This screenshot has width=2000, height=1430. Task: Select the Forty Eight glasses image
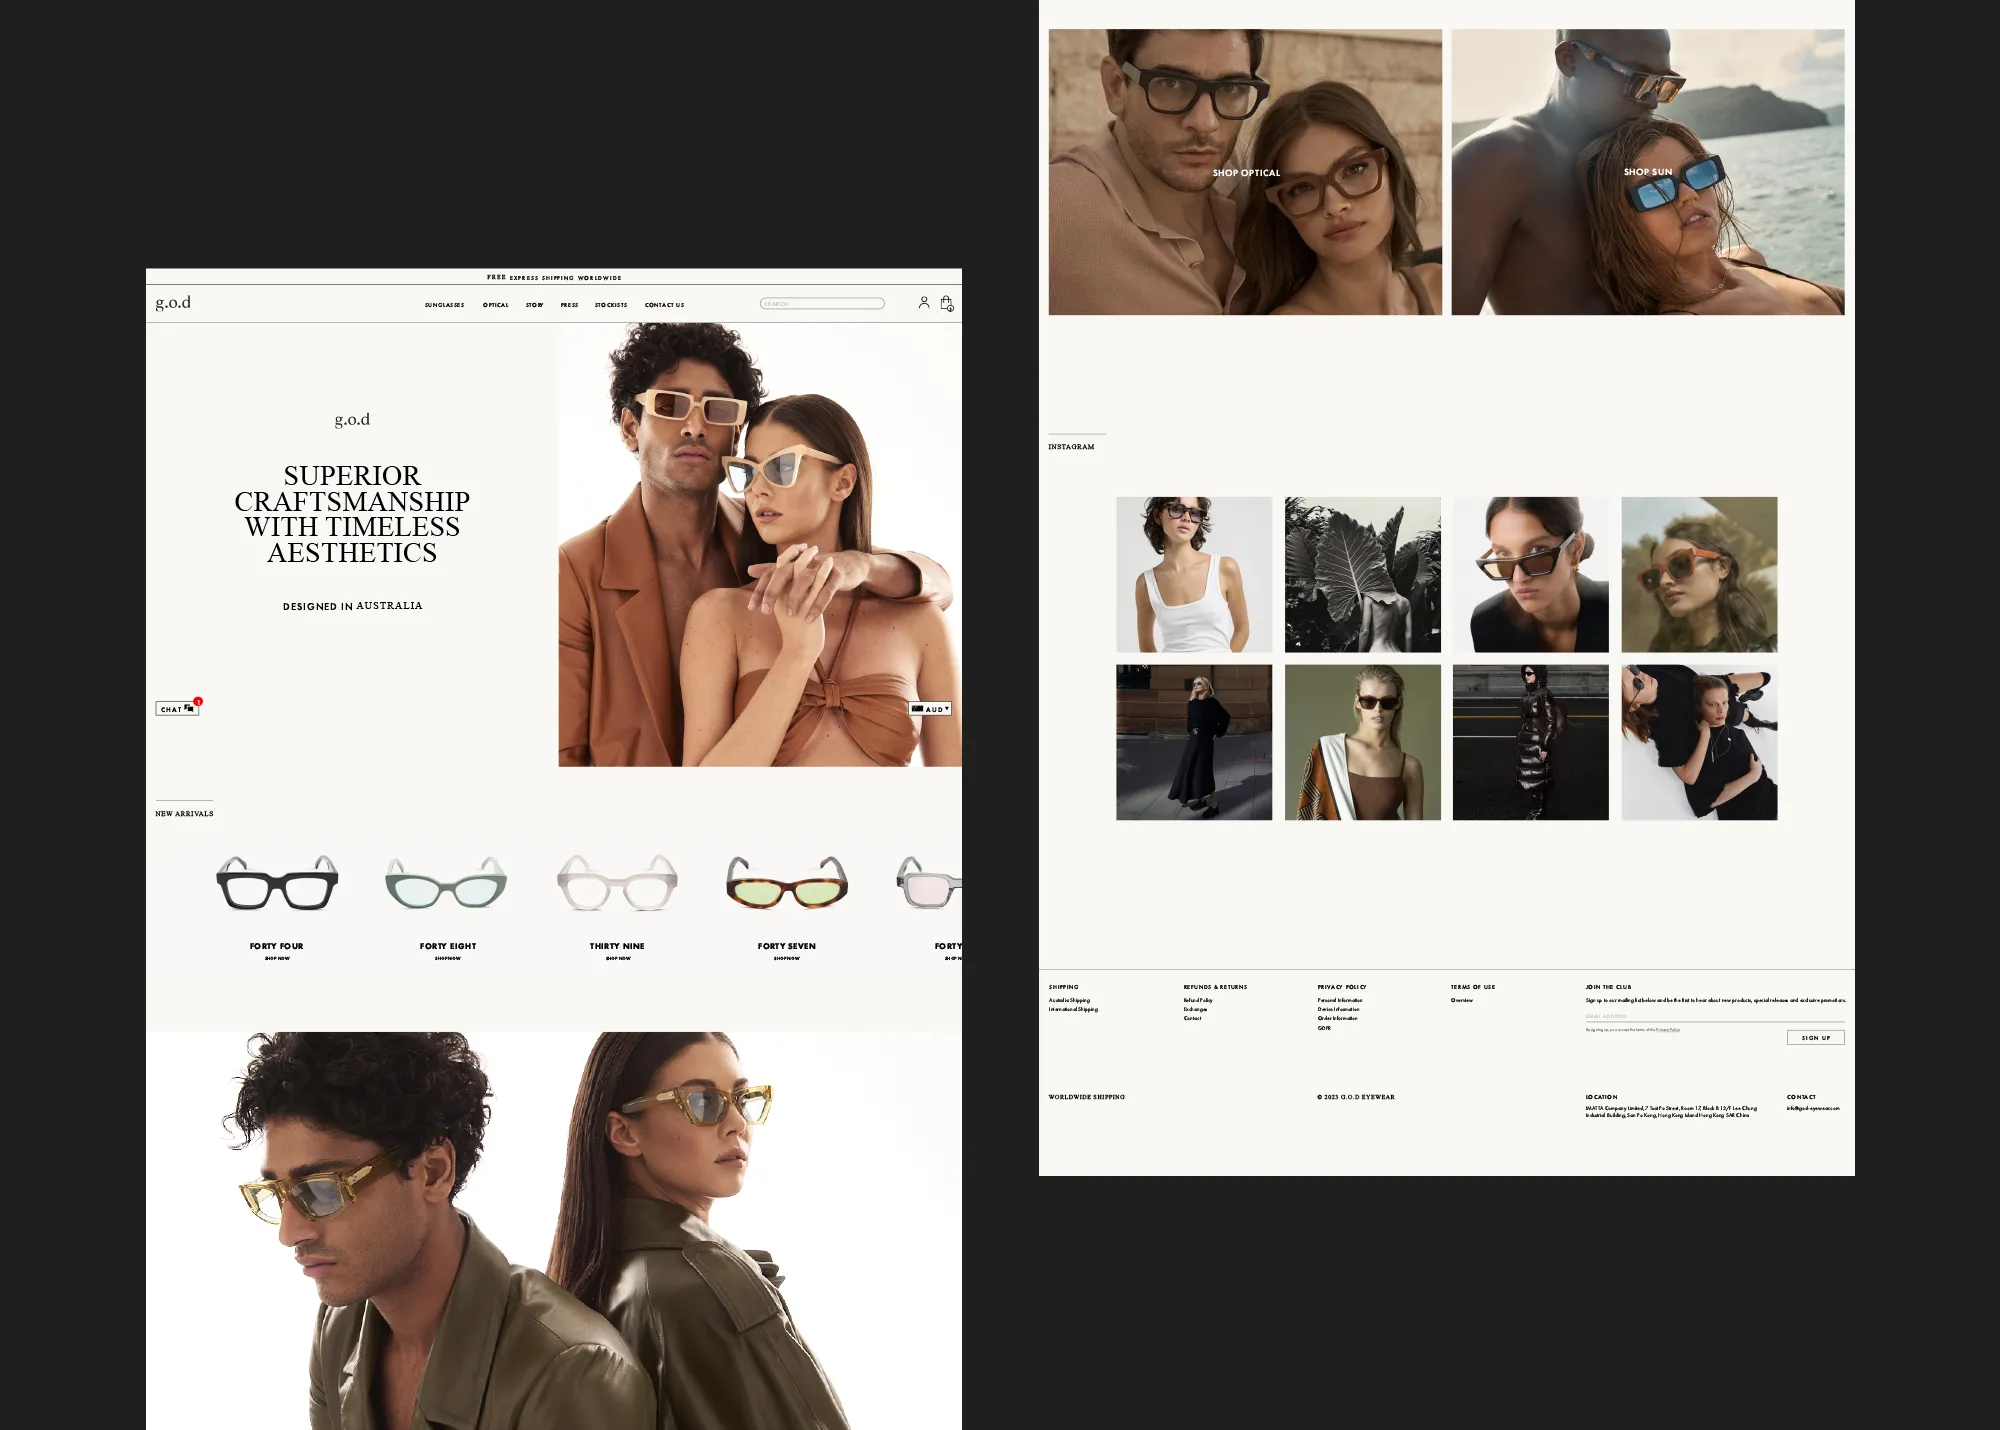[446, 882]
